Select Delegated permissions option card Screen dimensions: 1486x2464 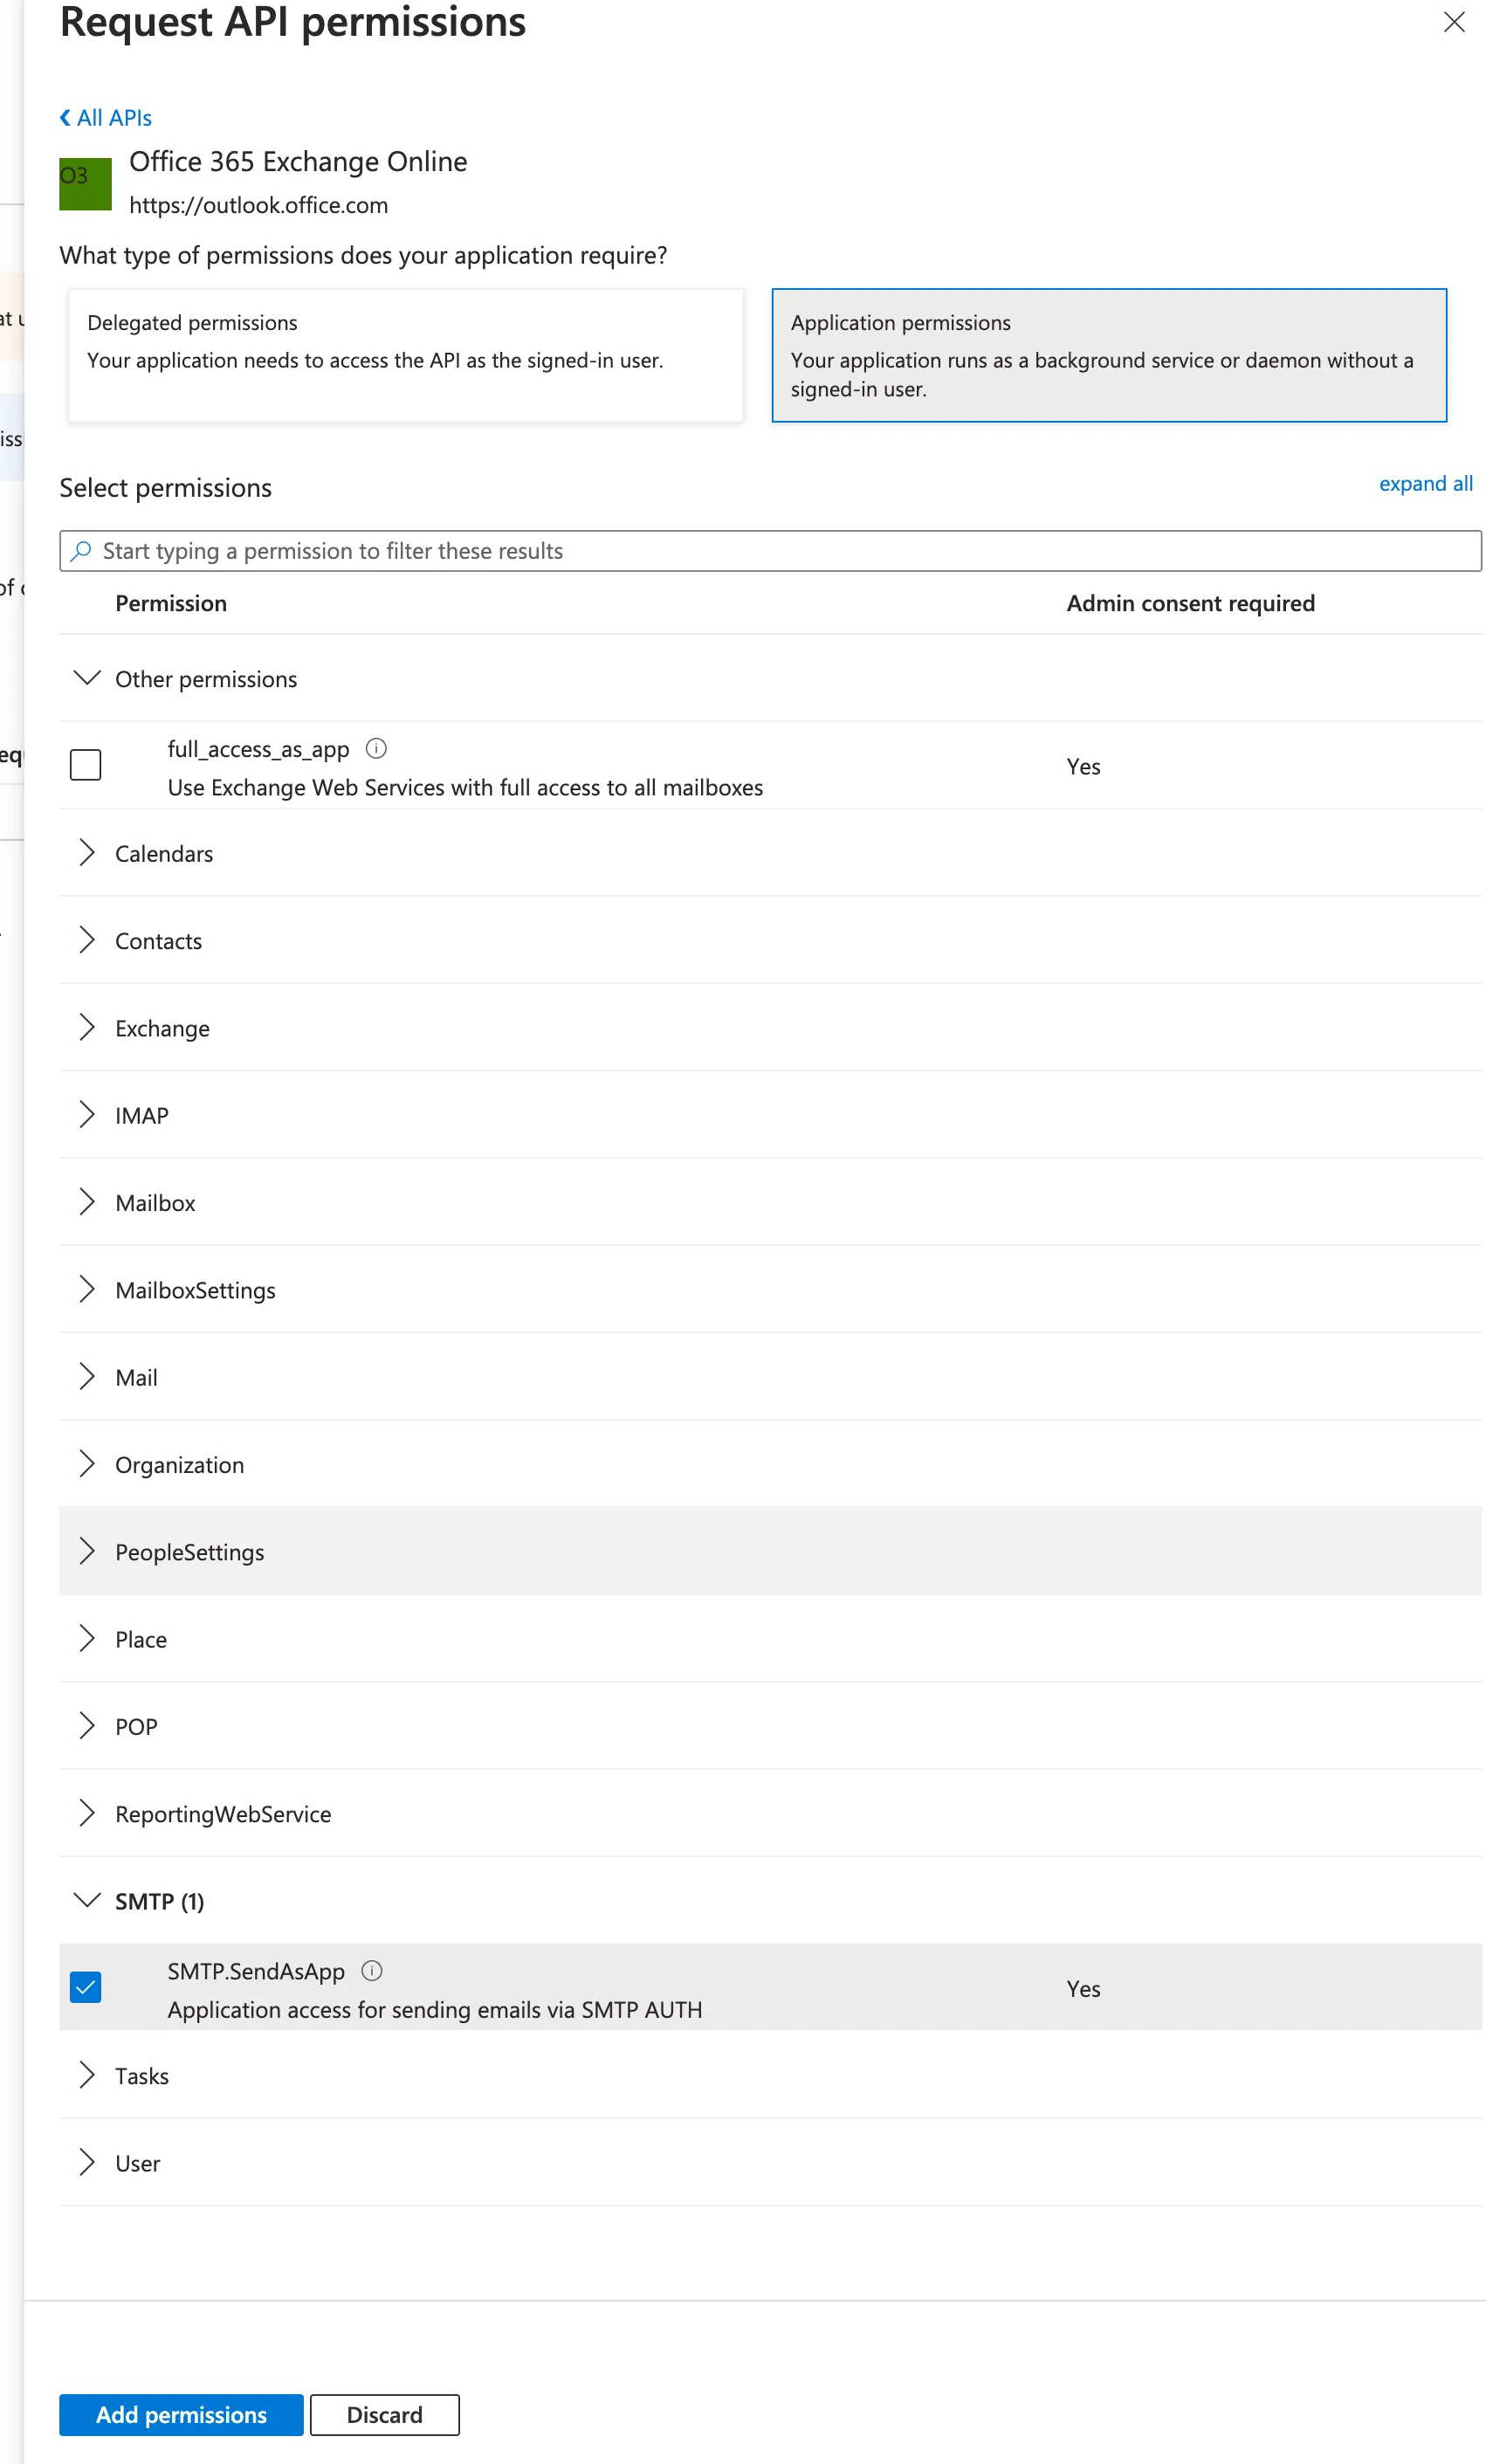tap(405, 355)
